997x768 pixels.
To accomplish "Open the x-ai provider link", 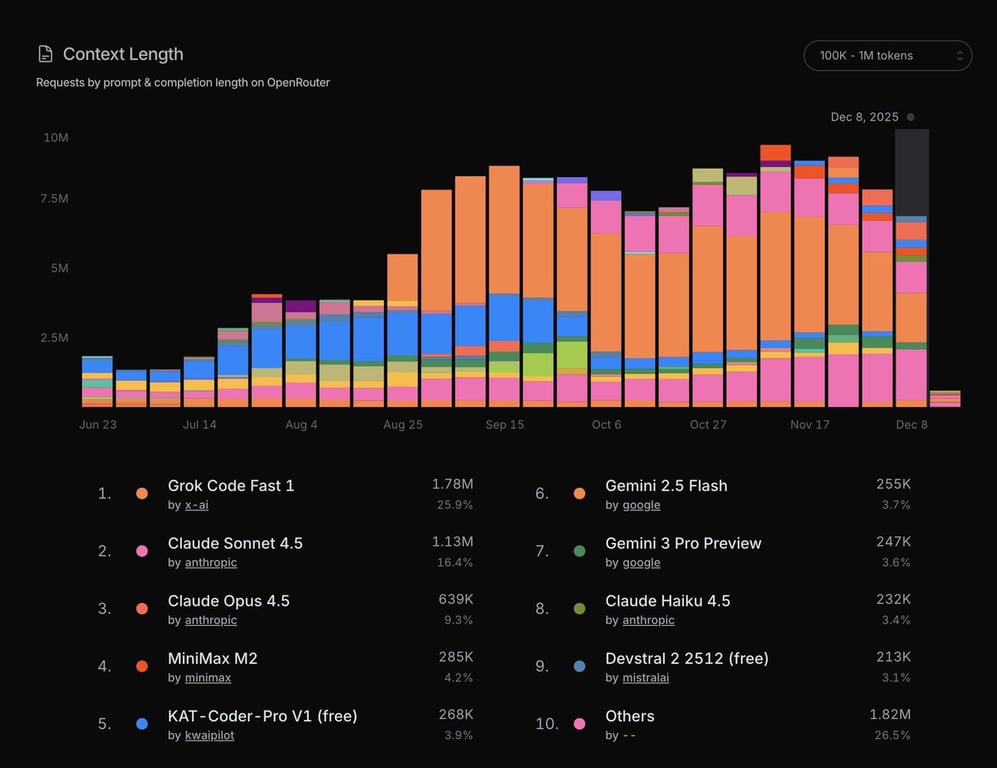I will pyautogui.click(x=196, y=505).
